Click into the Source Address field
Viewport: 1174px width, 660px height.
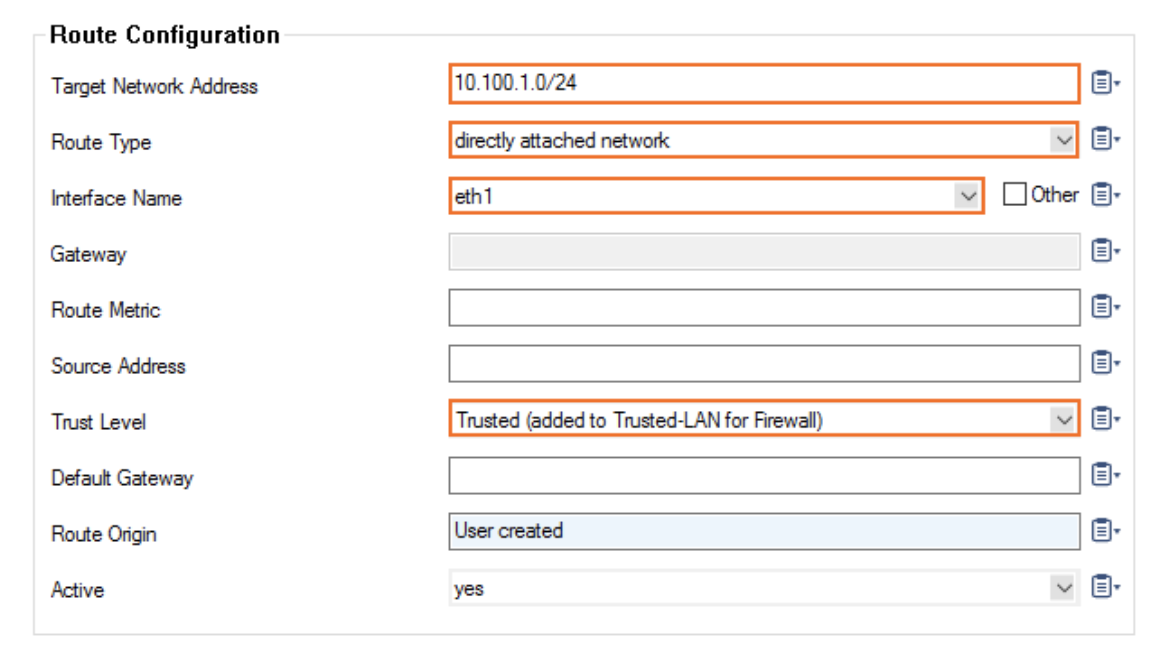point(763,364)
